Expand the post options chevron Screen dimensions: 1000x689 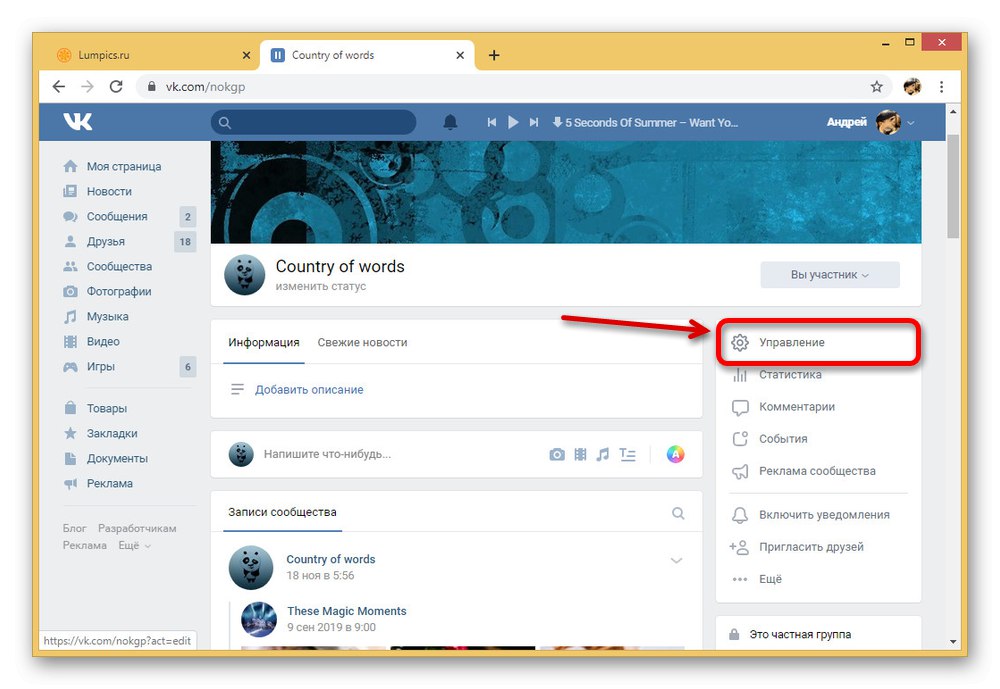click(x=677, y=560)
